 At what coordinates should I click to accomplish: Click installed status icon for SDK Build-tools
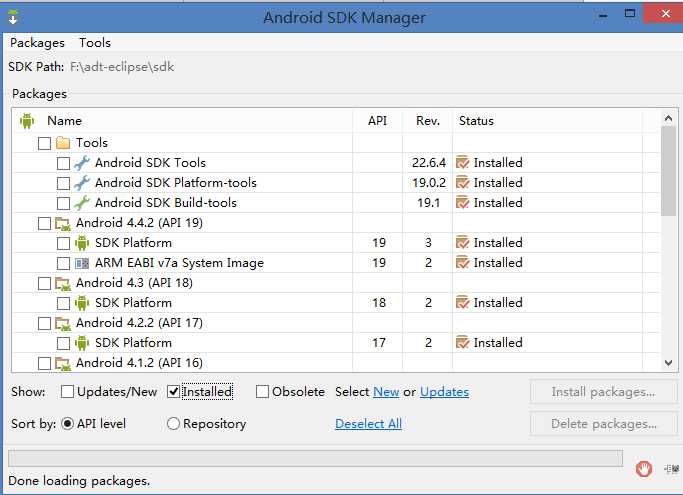463,203
